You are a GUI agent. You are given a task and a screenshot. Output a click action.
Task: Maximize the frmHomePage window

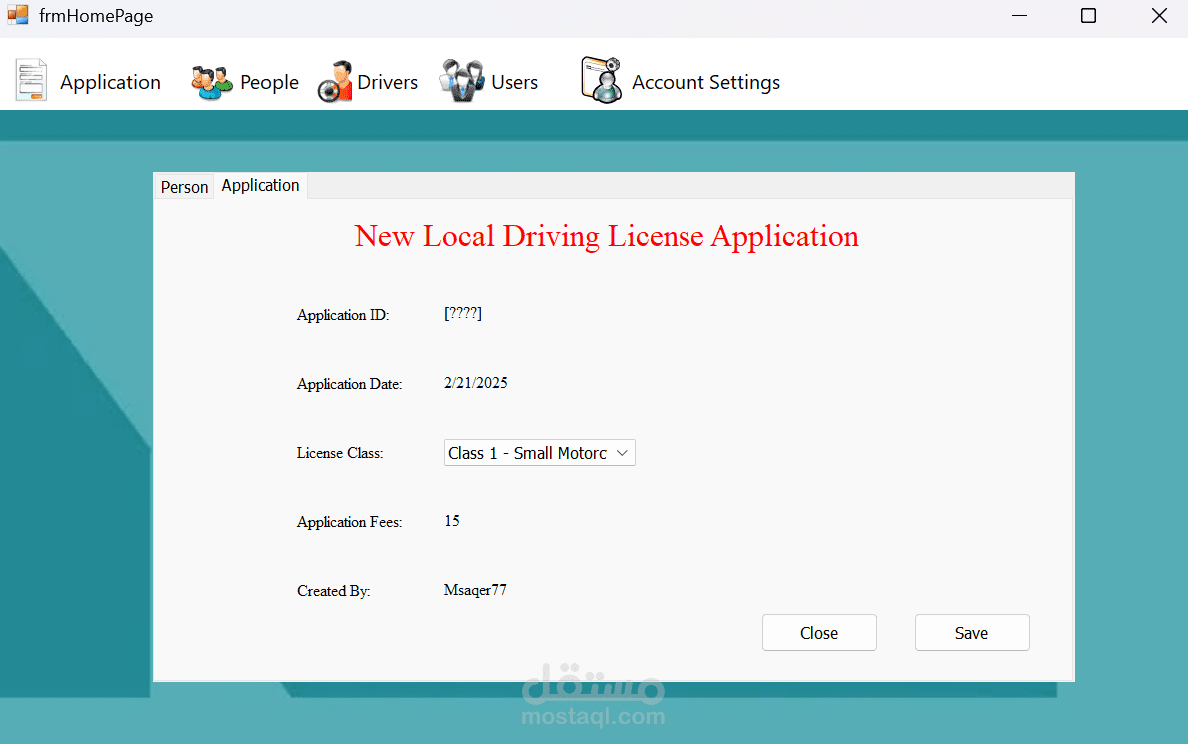point(1088,16)
